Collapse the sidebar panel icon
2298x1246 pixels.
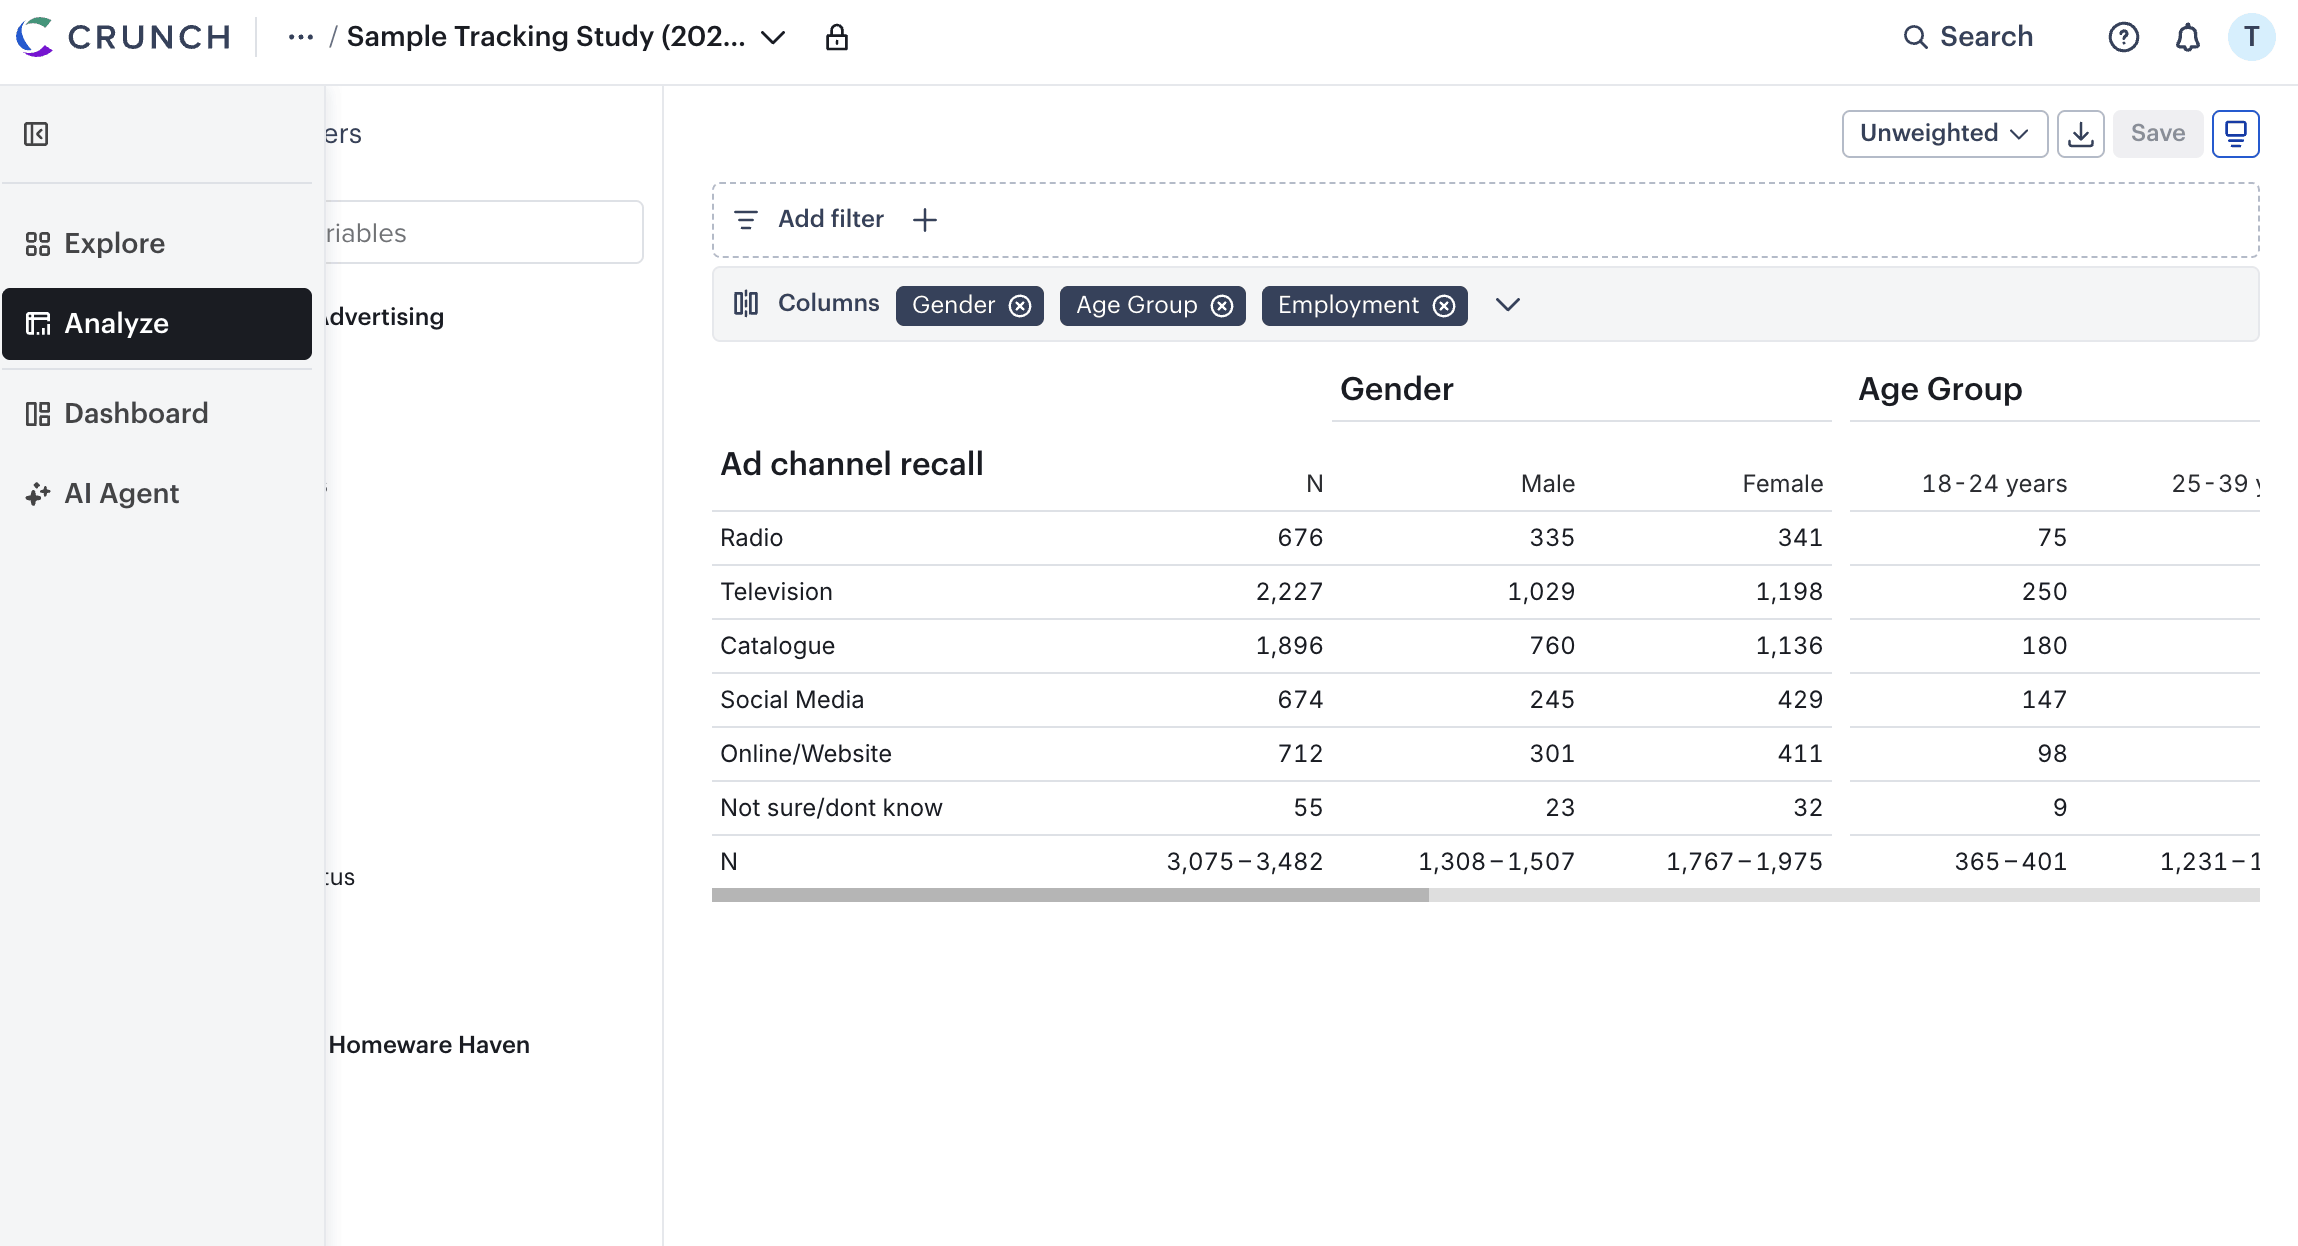[x=36, y=134]
